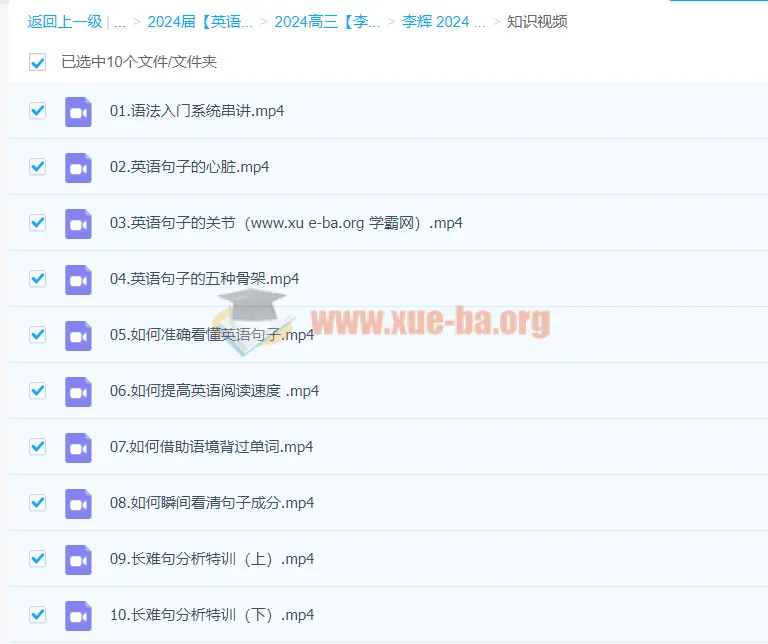Open the collapsed '...' breadcrumb after 返回上一级
The height and width of the screenshot is (644, 768).
pyautogui.click(x=120, y=22)
